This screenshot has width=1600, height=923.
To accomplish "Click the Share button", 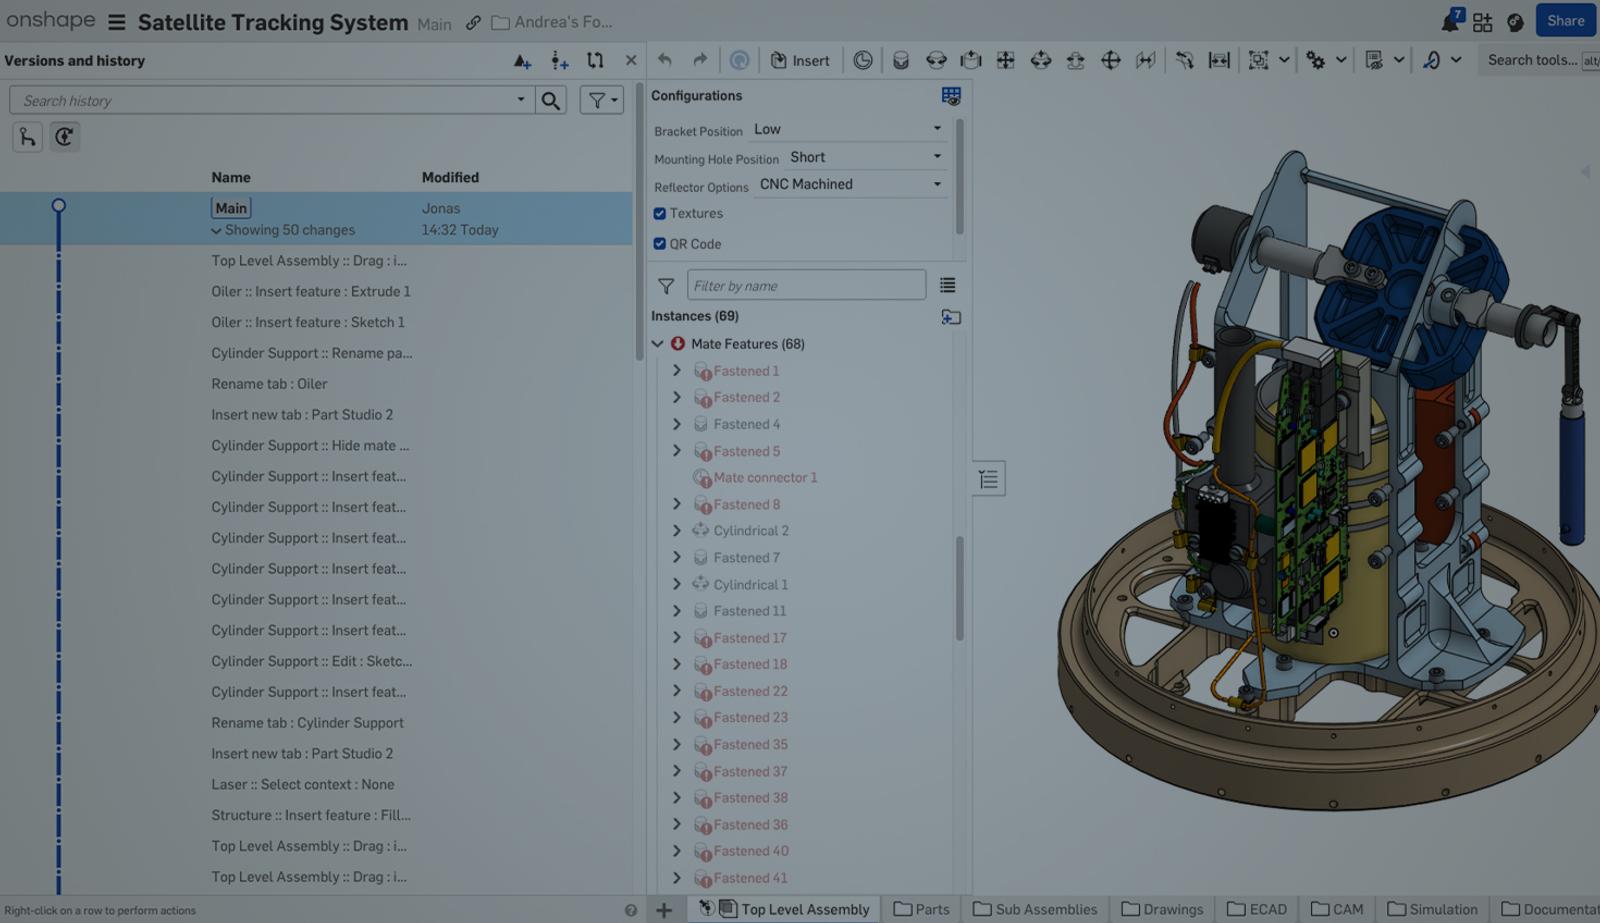I will 1565,20.
